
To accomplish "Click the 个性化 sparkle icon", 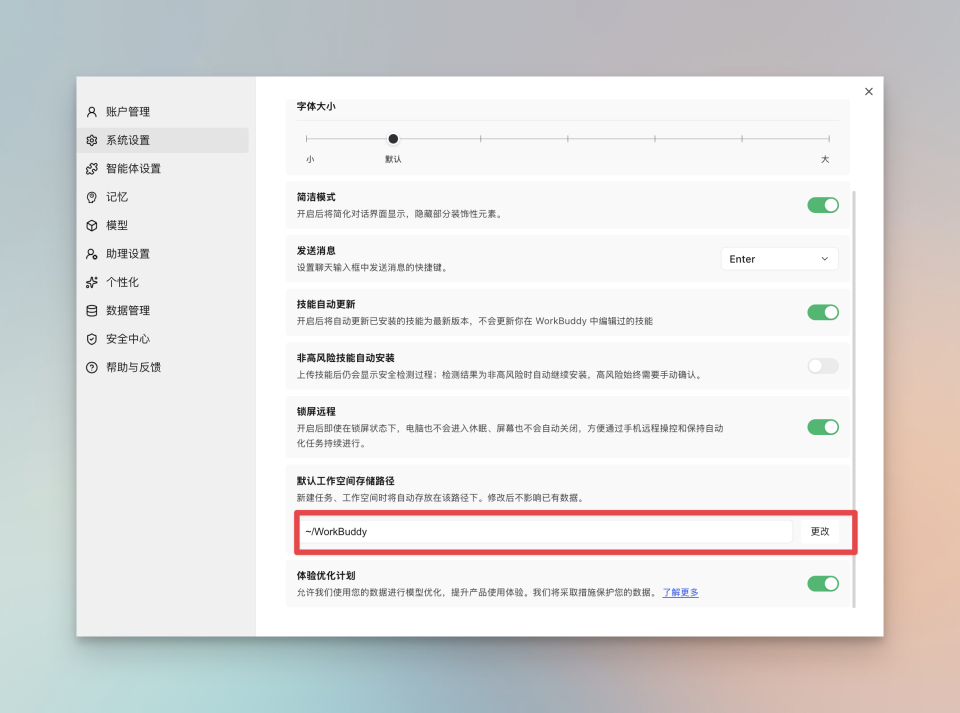I will [92, 282].
